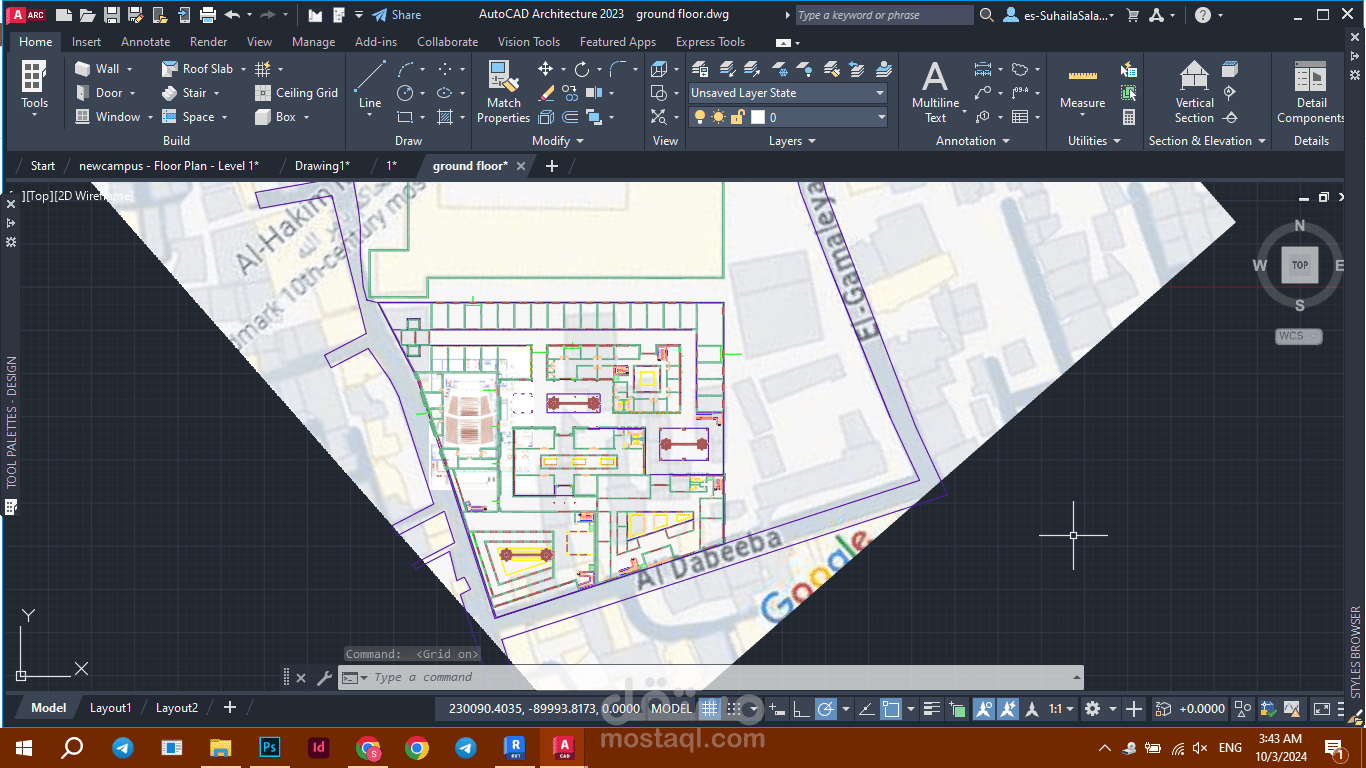Image resolution: width=1366 pixels, height=768 pixels.
Task: Click the Ceiling Grid tool
Action: (x=296, y=93)
